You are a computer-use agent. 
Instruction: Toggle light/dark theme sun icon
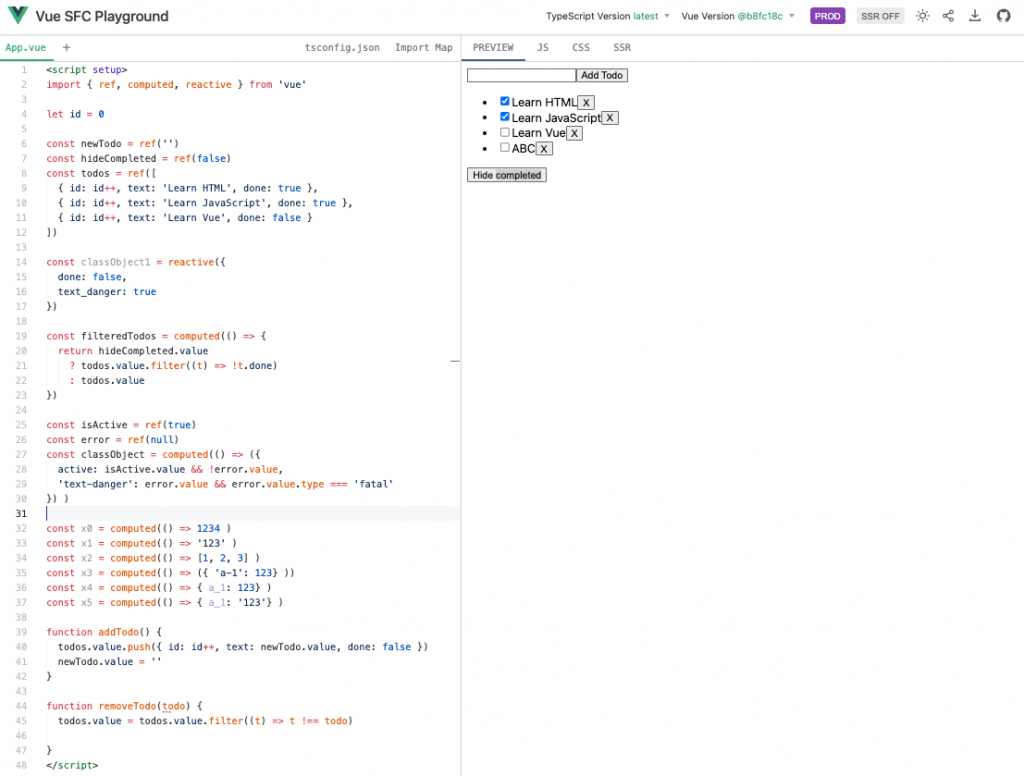click(922, 16)
